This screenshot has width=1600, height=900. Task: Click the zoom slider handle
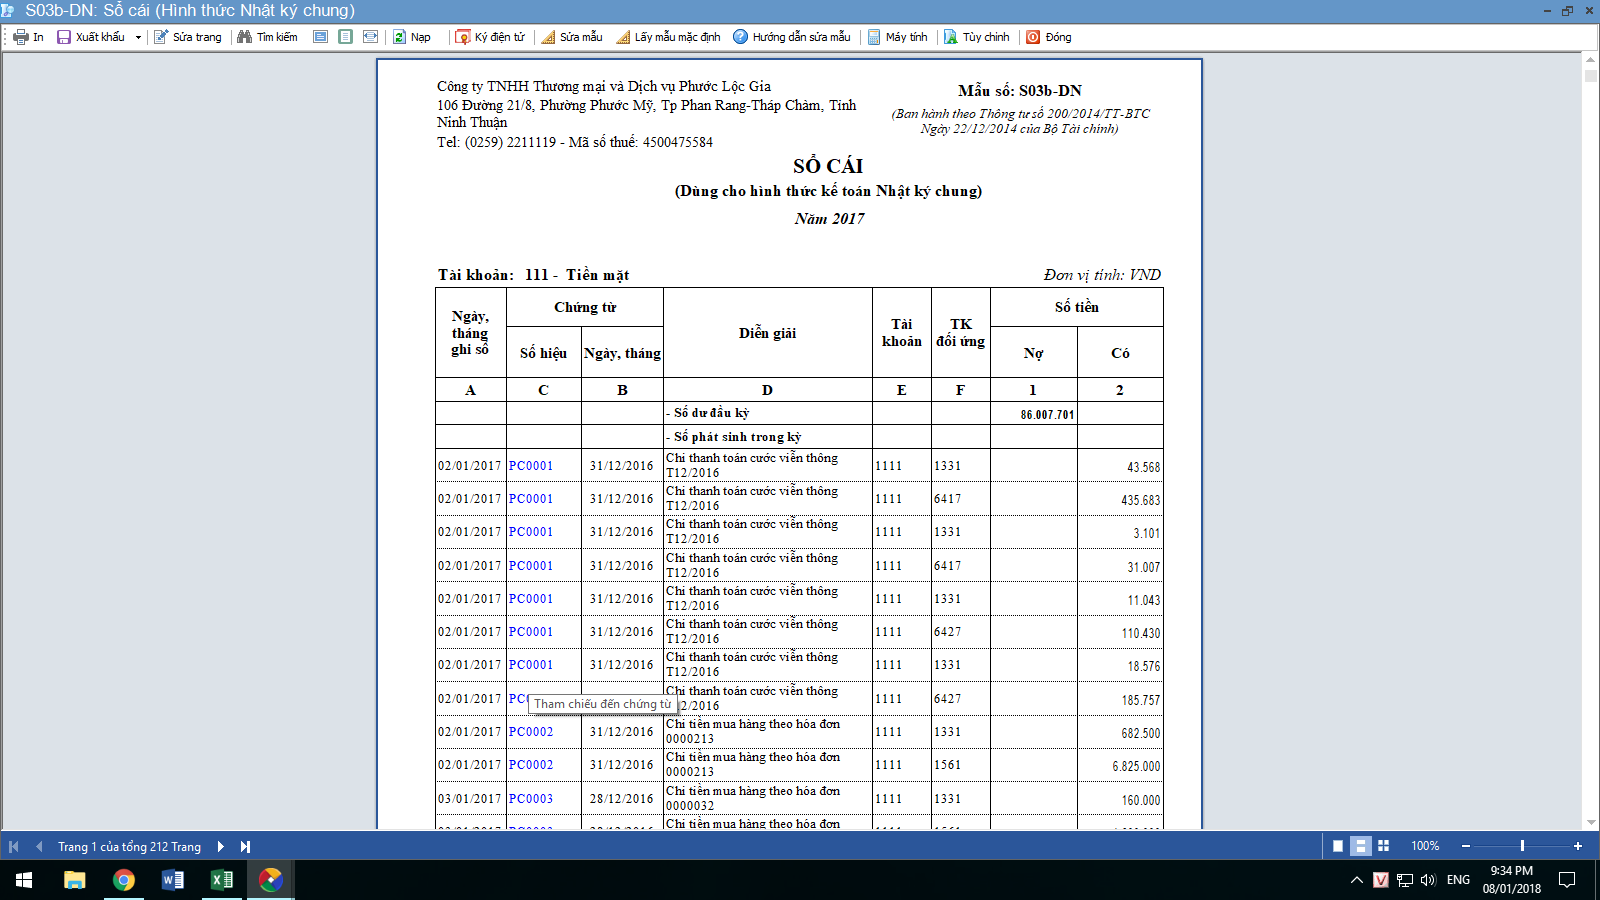(1522, 846)
